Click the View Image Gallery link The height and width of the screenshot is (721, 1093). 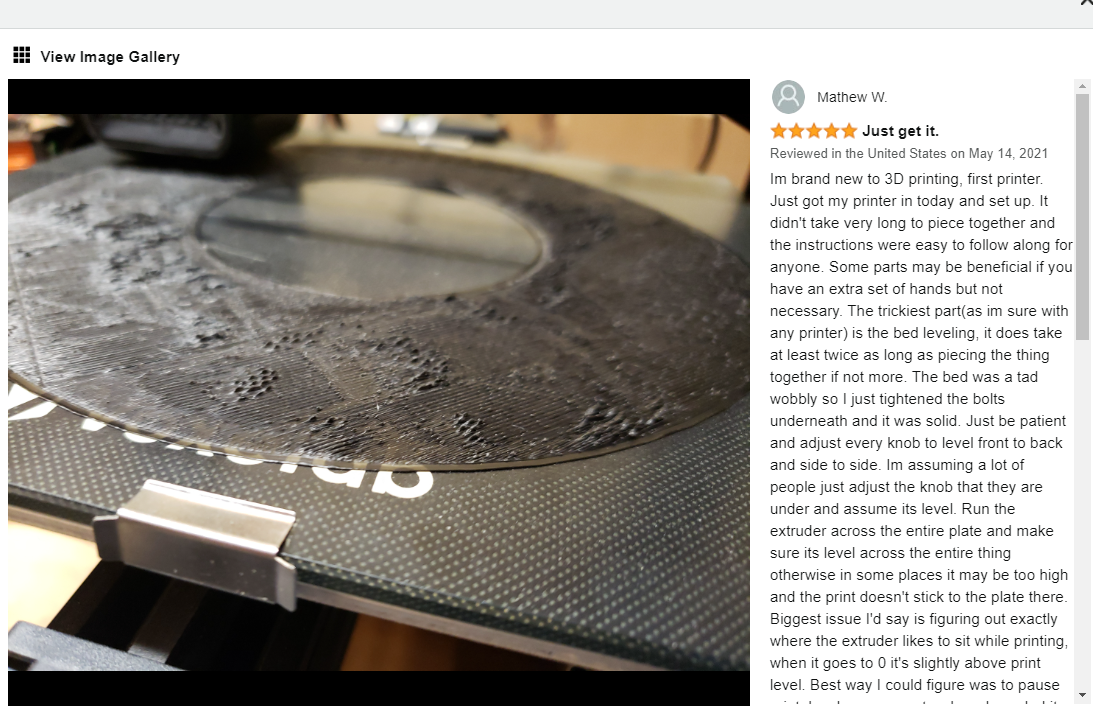click(x=110, y=57)
